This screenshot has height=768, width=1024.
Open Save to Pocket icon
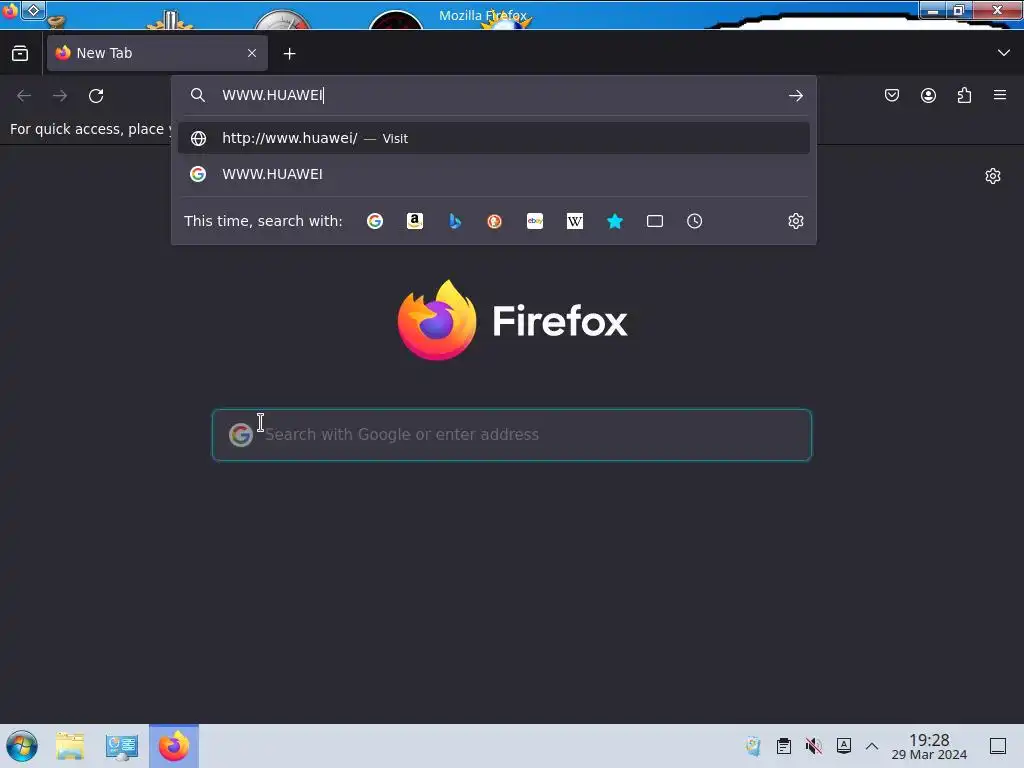[891, 95]
